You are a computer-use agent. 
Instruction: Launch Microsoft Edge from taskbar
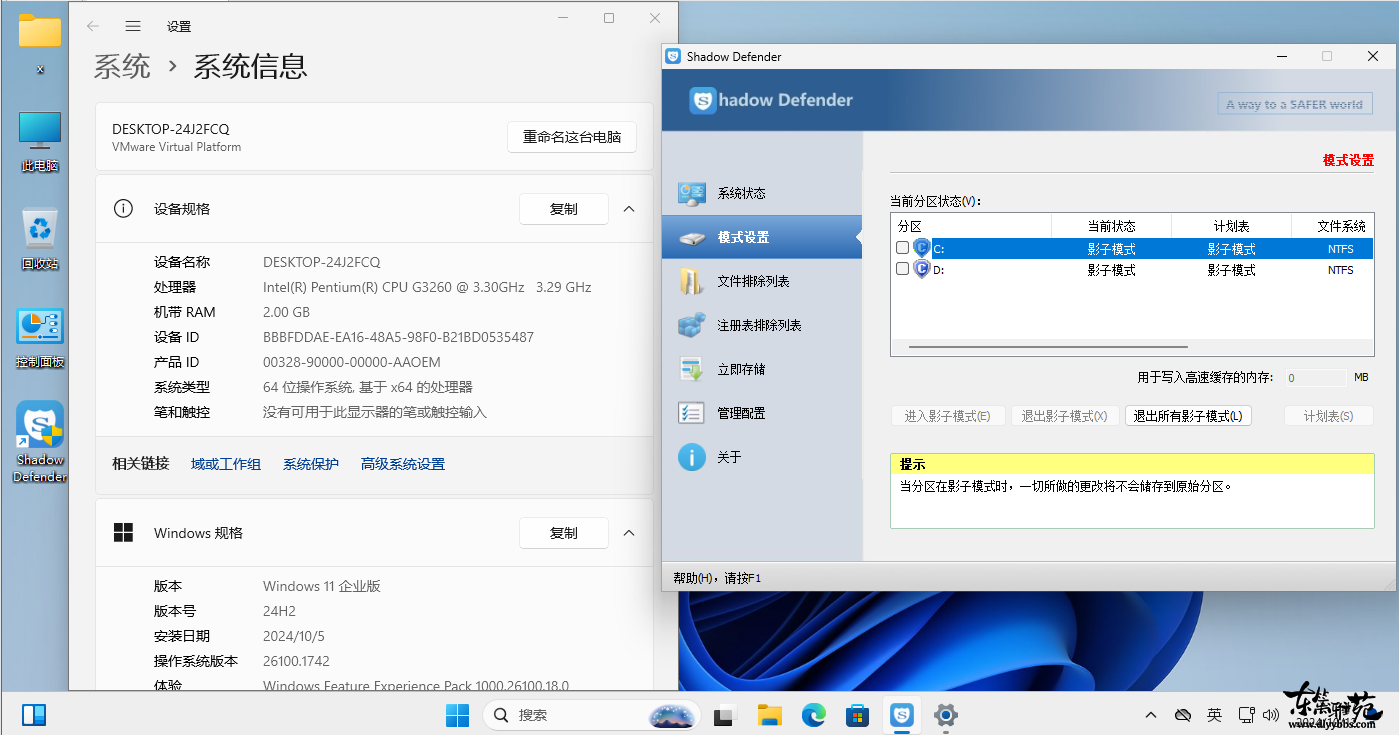(813, 715)
